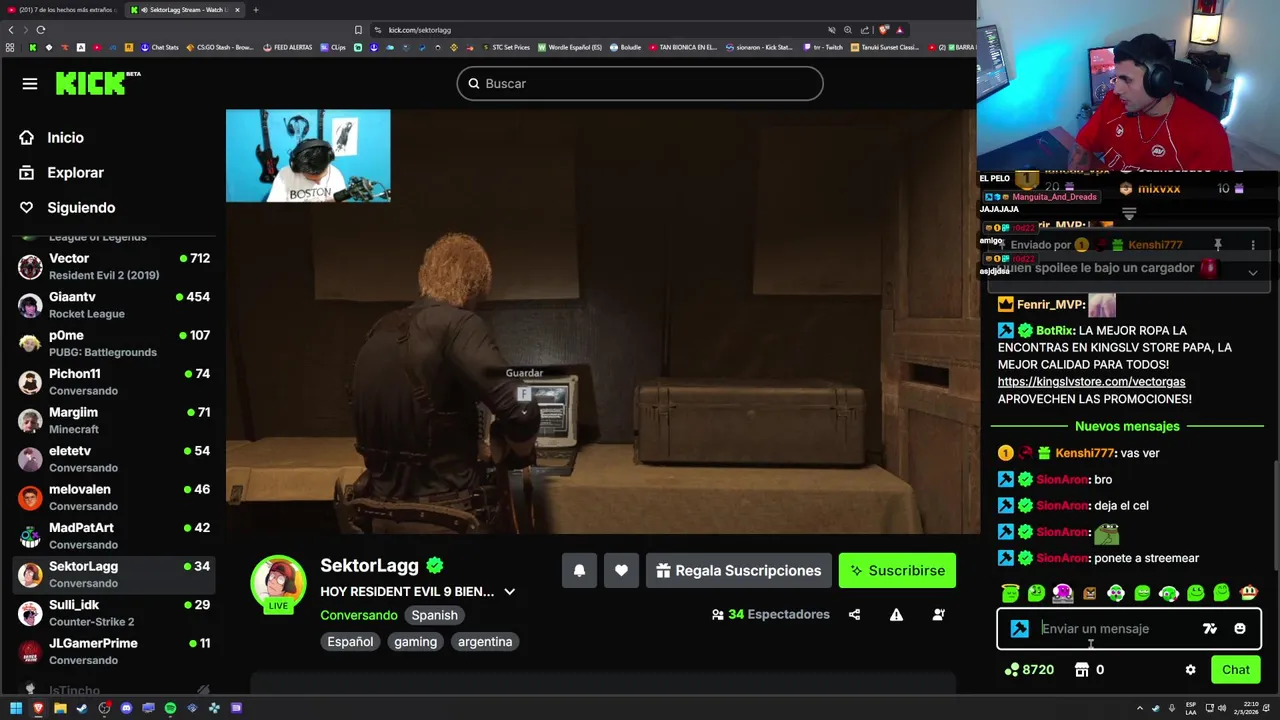Open the Kick hamburger menu
The width and height of the screenshot is (1280, 720).
point(30,84)
